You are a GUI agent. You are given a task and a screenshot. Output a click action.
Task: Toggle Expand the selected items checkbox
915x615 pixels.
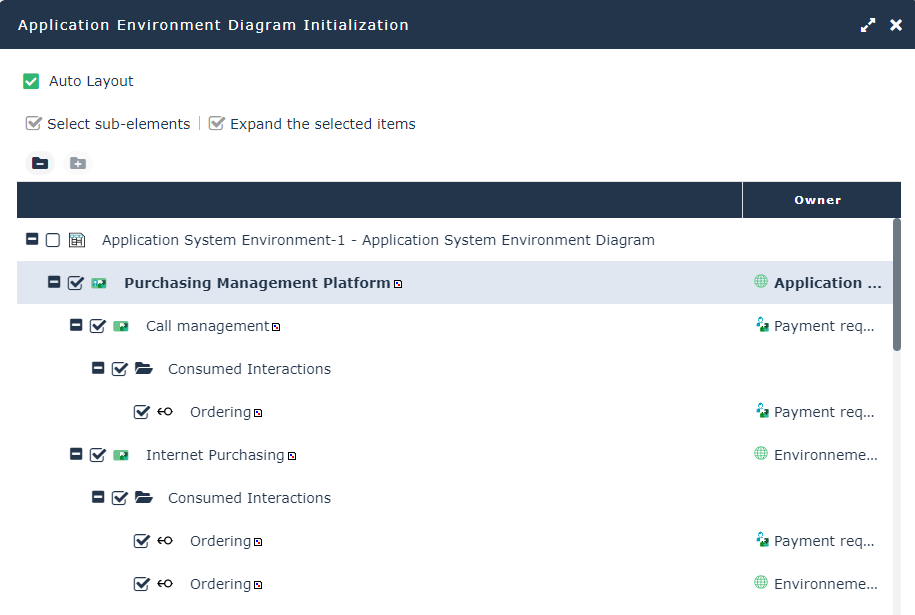(216, 124)
